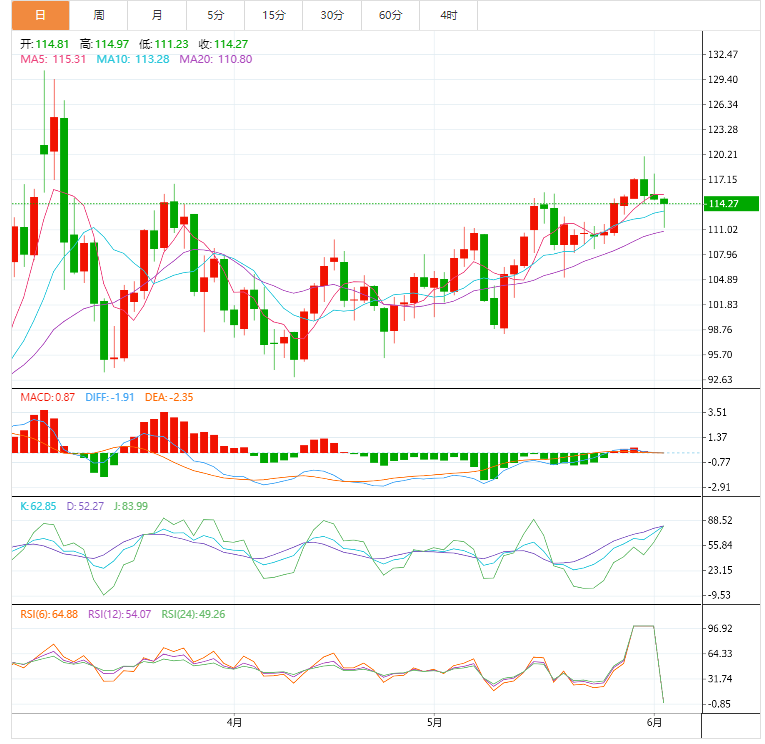
Task: Open the 15分 interval tab
Action: [x=273, y=15]
